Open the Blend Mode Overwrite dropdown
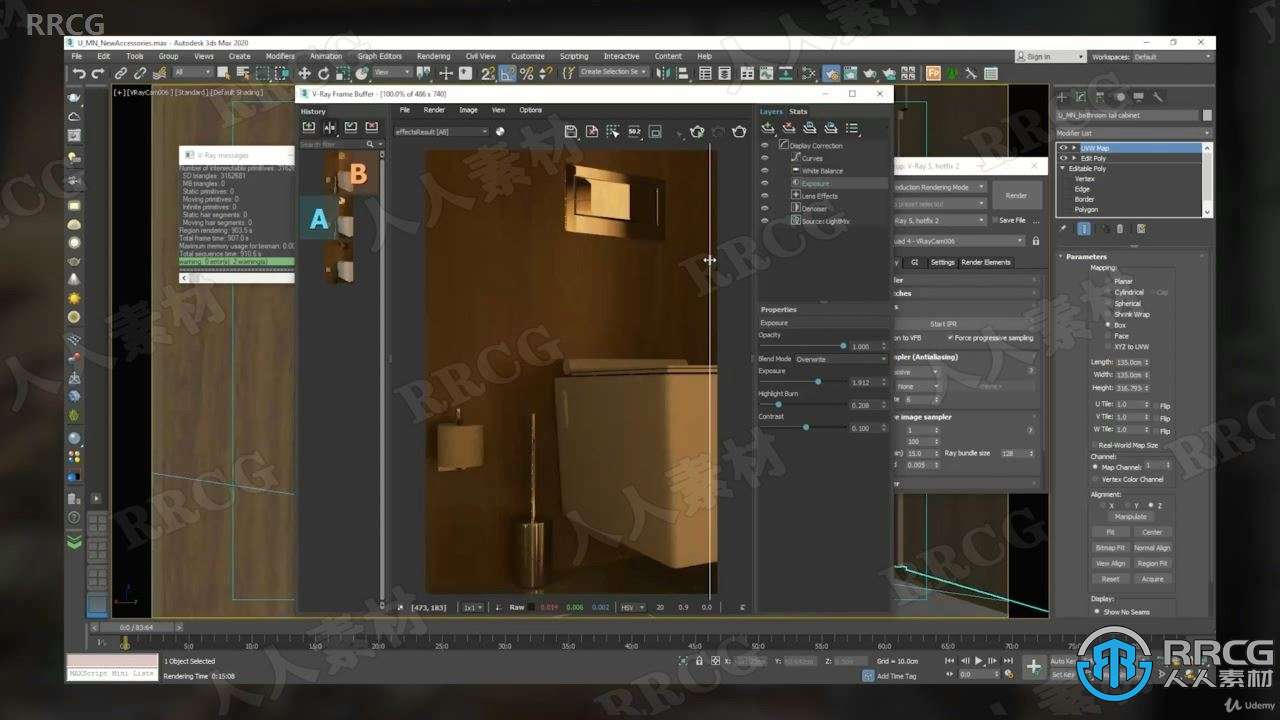 coord(840,359)
